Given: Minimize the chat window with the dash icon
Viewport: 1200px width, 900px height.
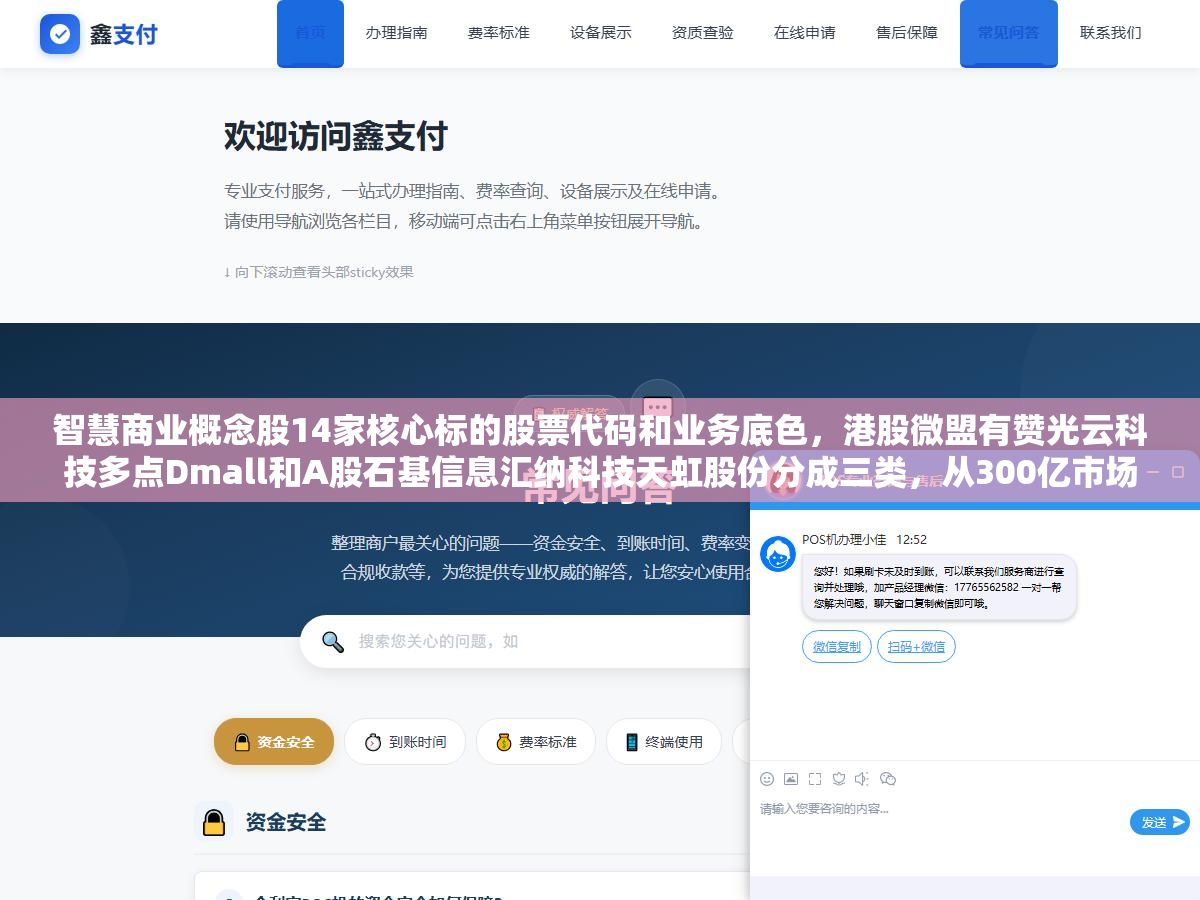Looking at the screenshot, I should 1151,471.
